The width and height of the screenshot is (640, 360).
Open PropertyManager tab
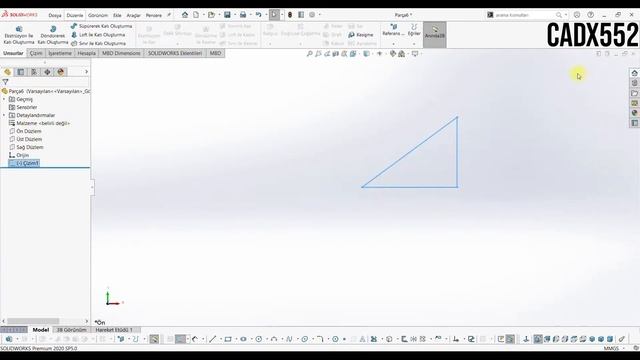[x=20, y=72]
